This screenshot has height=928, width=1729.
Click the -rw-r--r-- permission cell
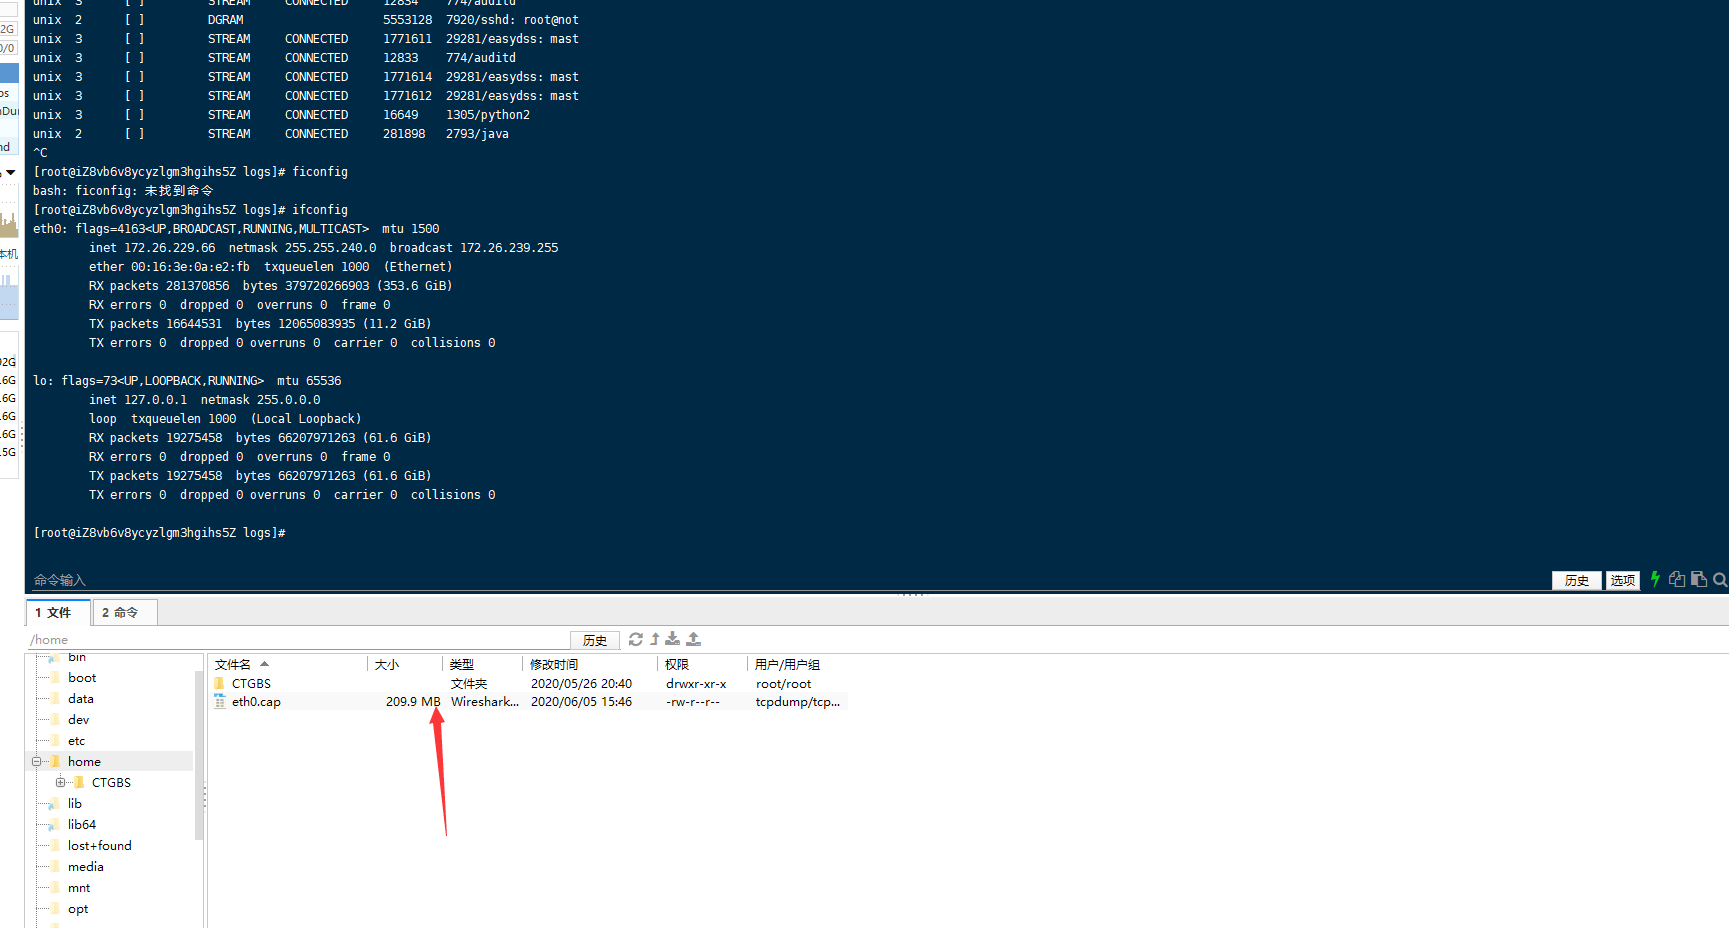(x=692, y=702)
